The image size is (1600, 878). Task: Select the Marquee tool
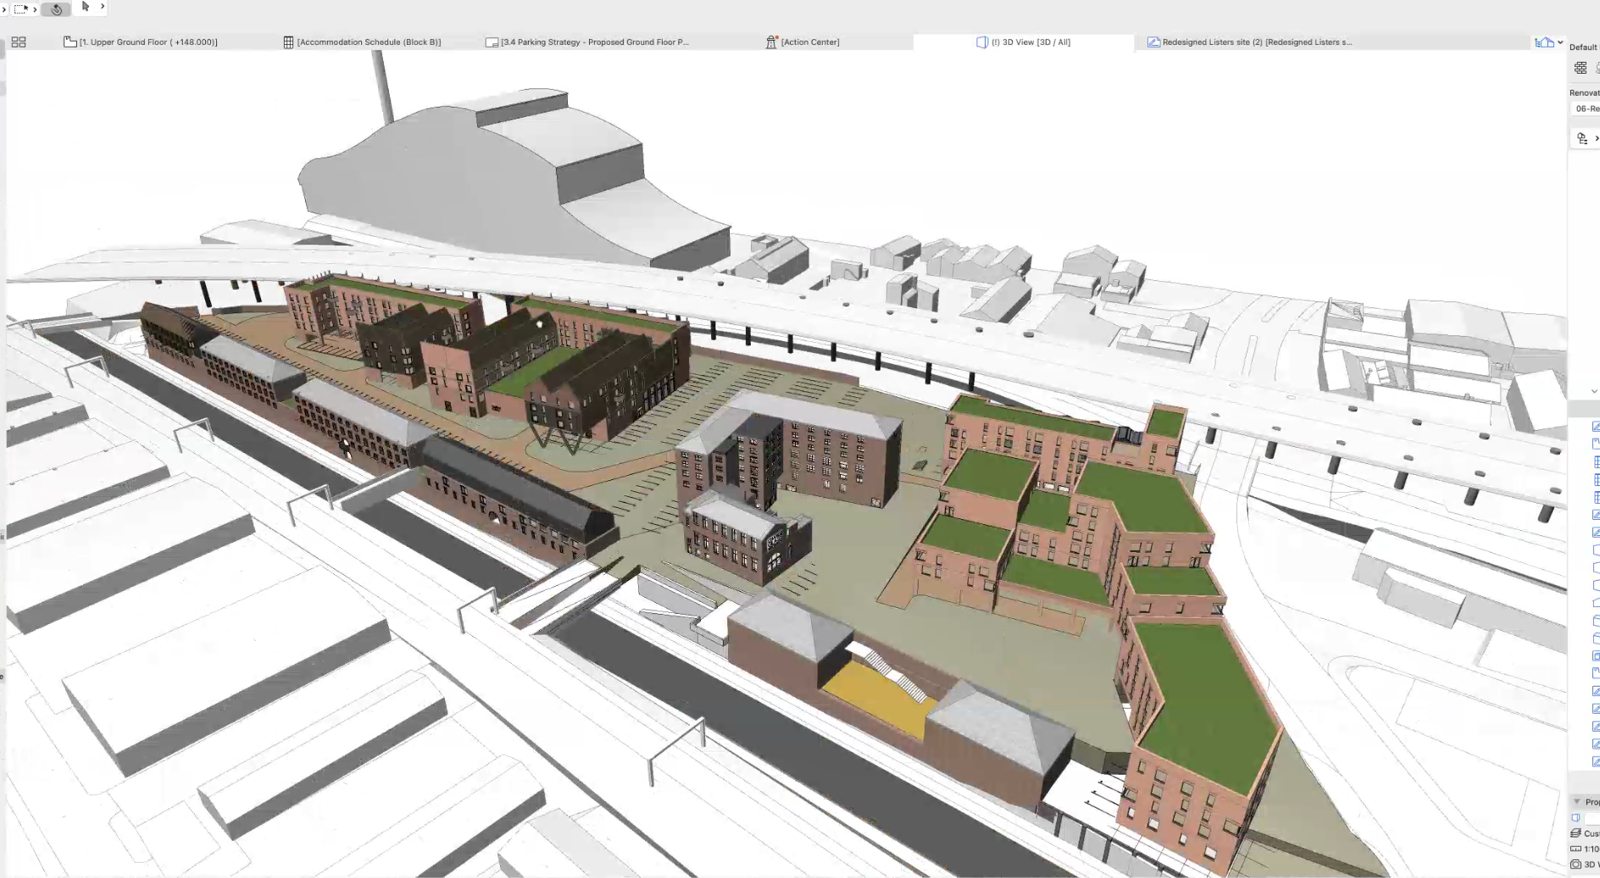[20, 9]
